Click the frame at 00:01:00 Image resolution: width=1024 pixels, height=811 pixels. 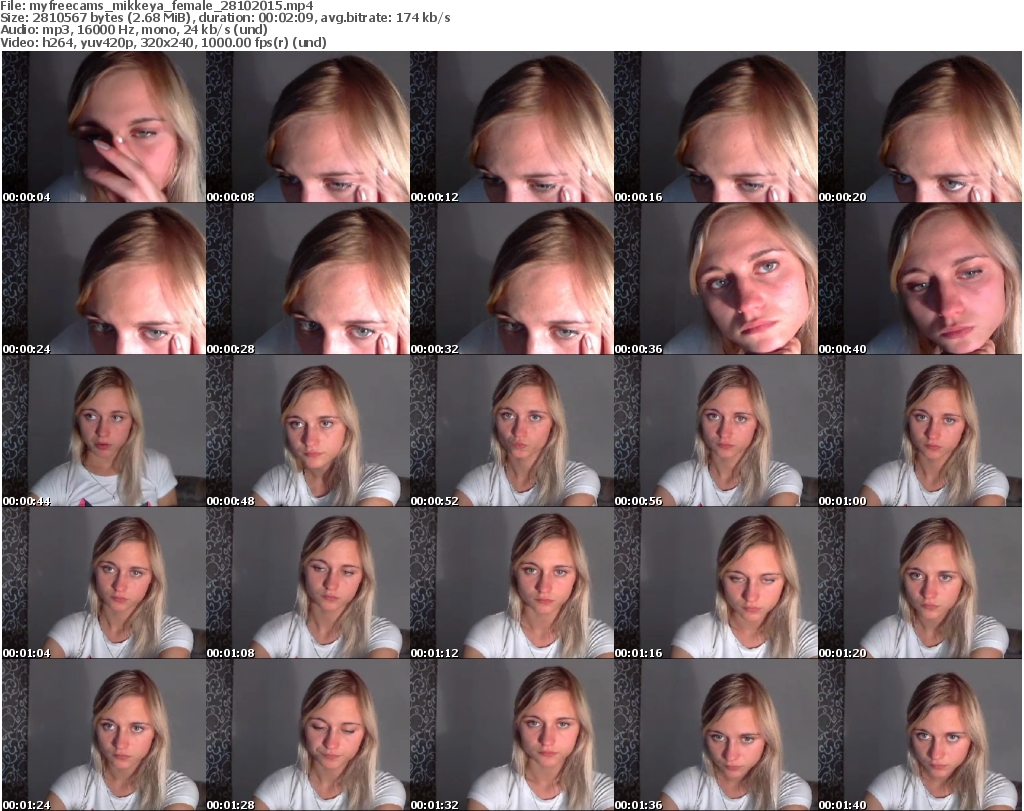point(920,431)
